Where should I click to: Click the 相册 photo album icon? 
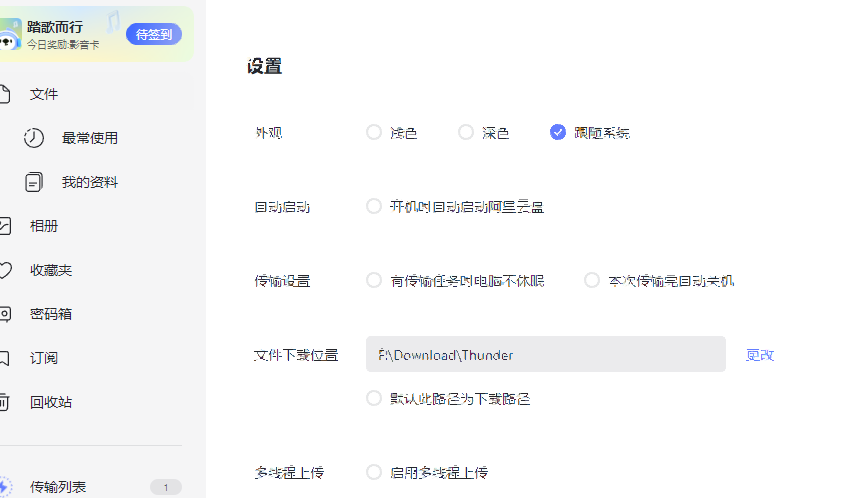(x=5, y=226)
